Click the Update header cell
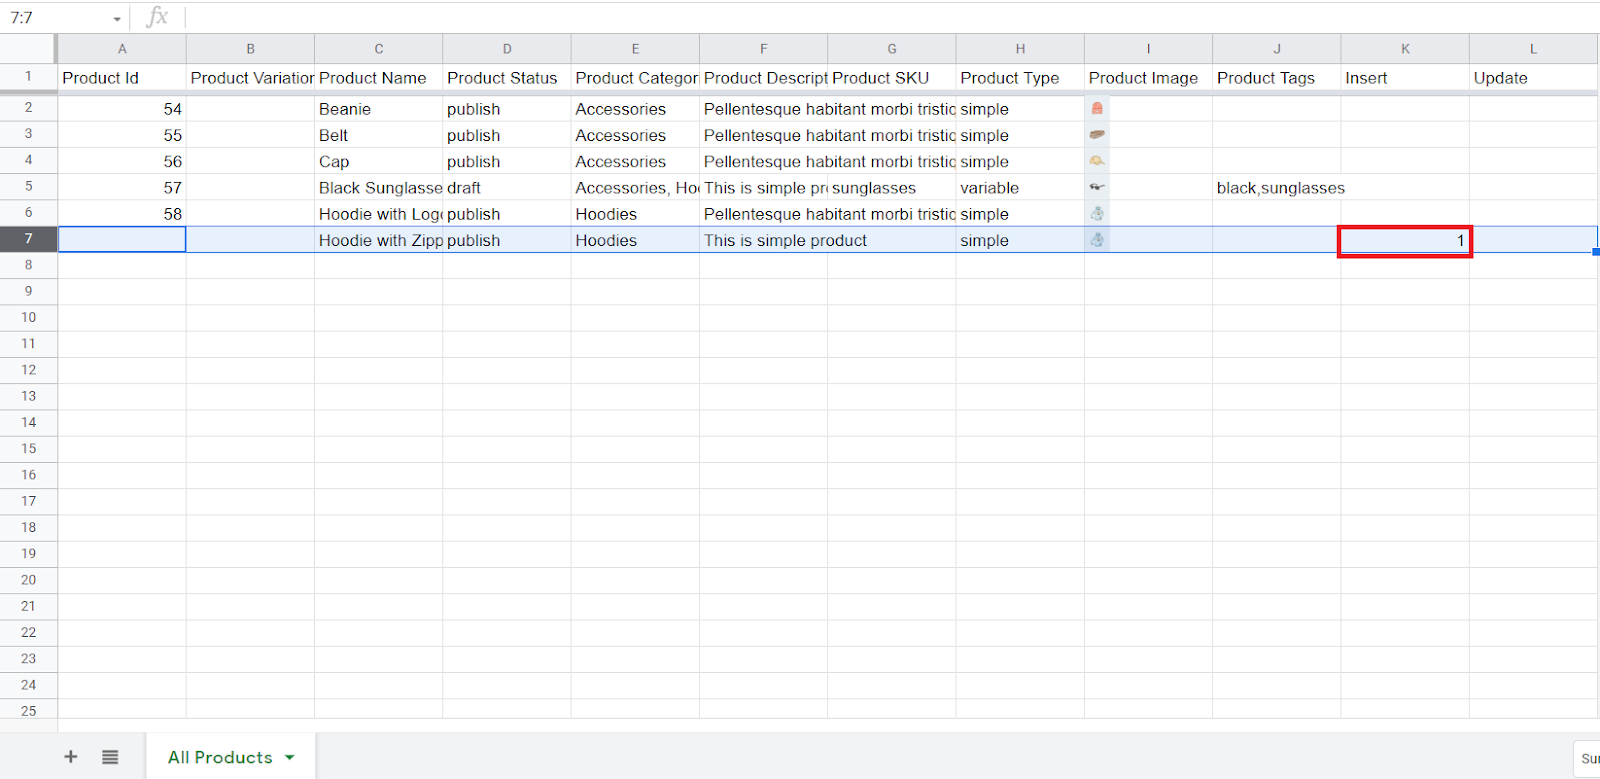This screenshot has width=1600, height=779. click(1533, 78)
